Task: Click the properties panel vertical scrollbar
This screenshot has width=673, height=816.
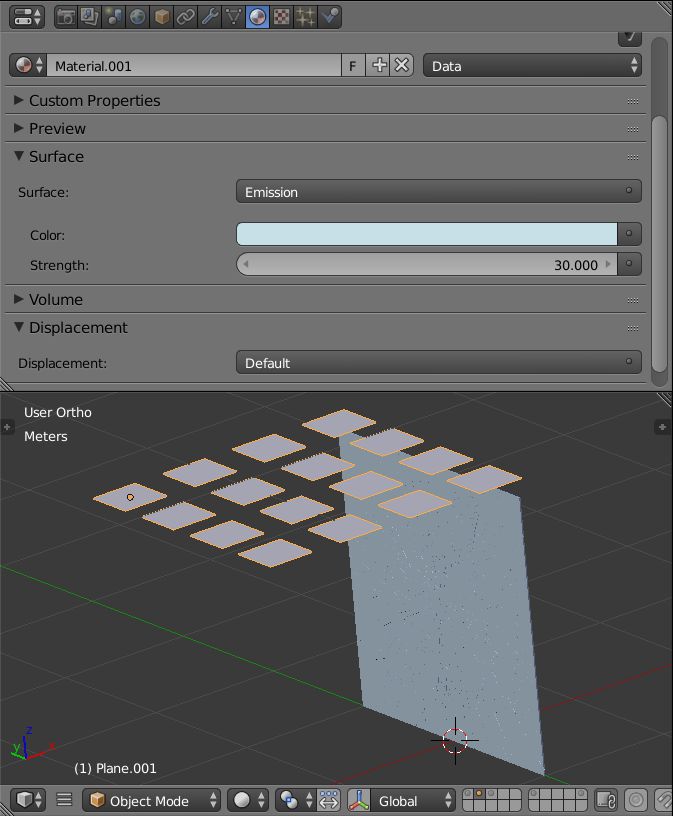Action: point(659,243)
